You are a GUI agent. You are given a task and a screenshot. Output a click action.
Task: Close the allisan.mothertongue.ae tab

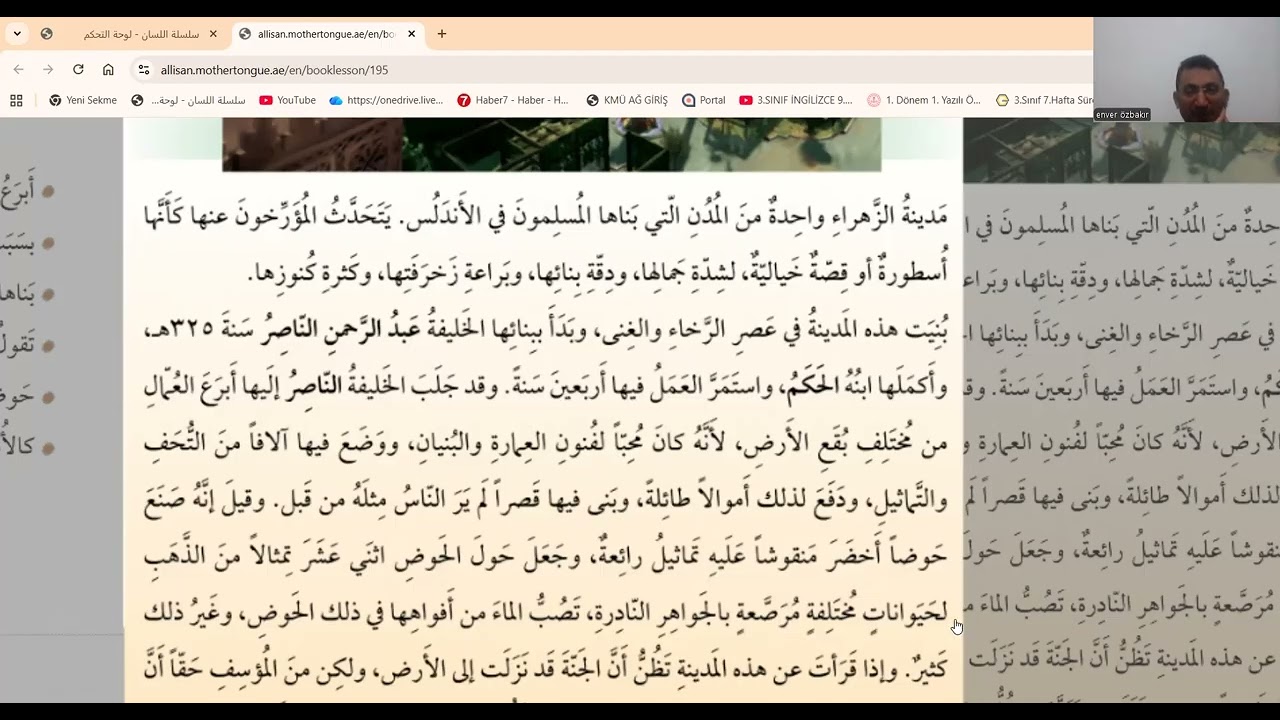pyautogui.click(x=411, y=34)
